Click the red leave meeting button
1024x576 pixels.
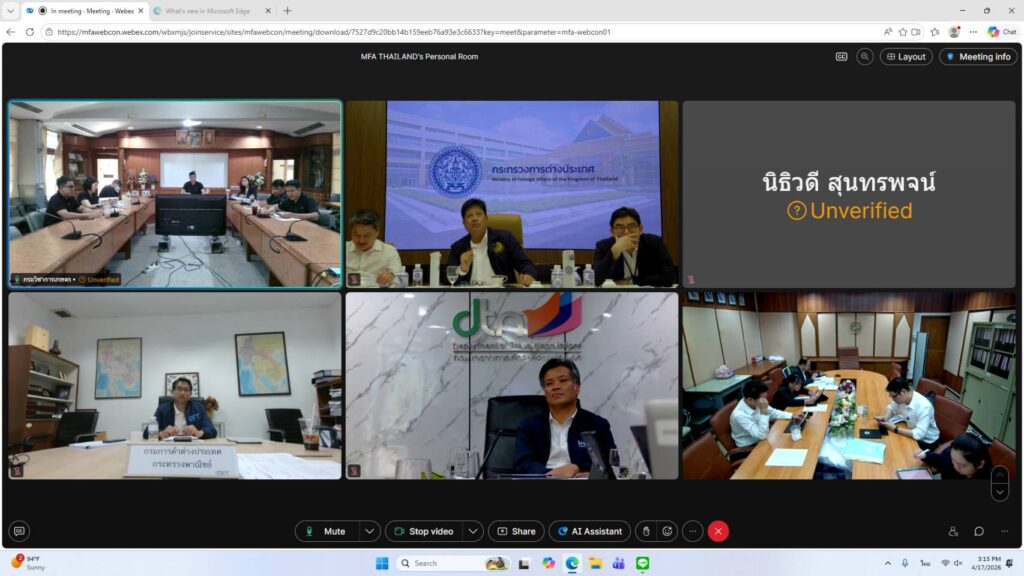point(718,532)
